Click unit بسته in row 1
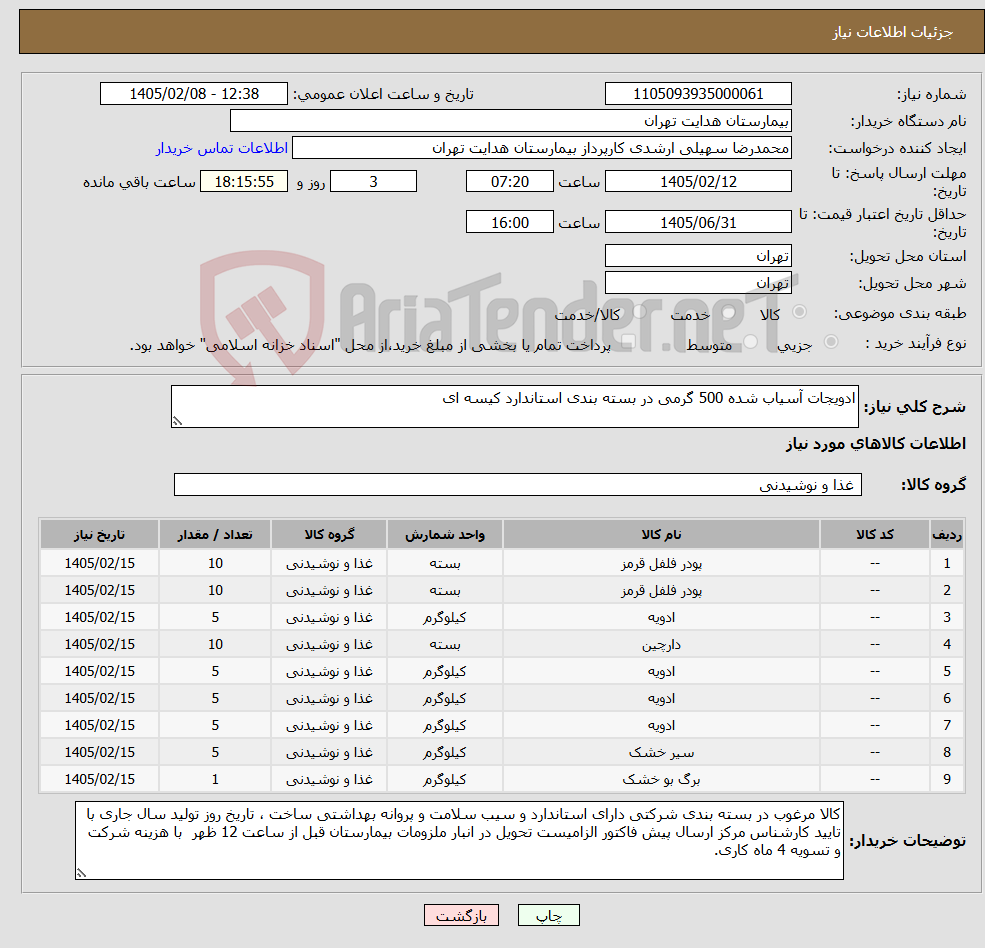 (x=445, y=564)
